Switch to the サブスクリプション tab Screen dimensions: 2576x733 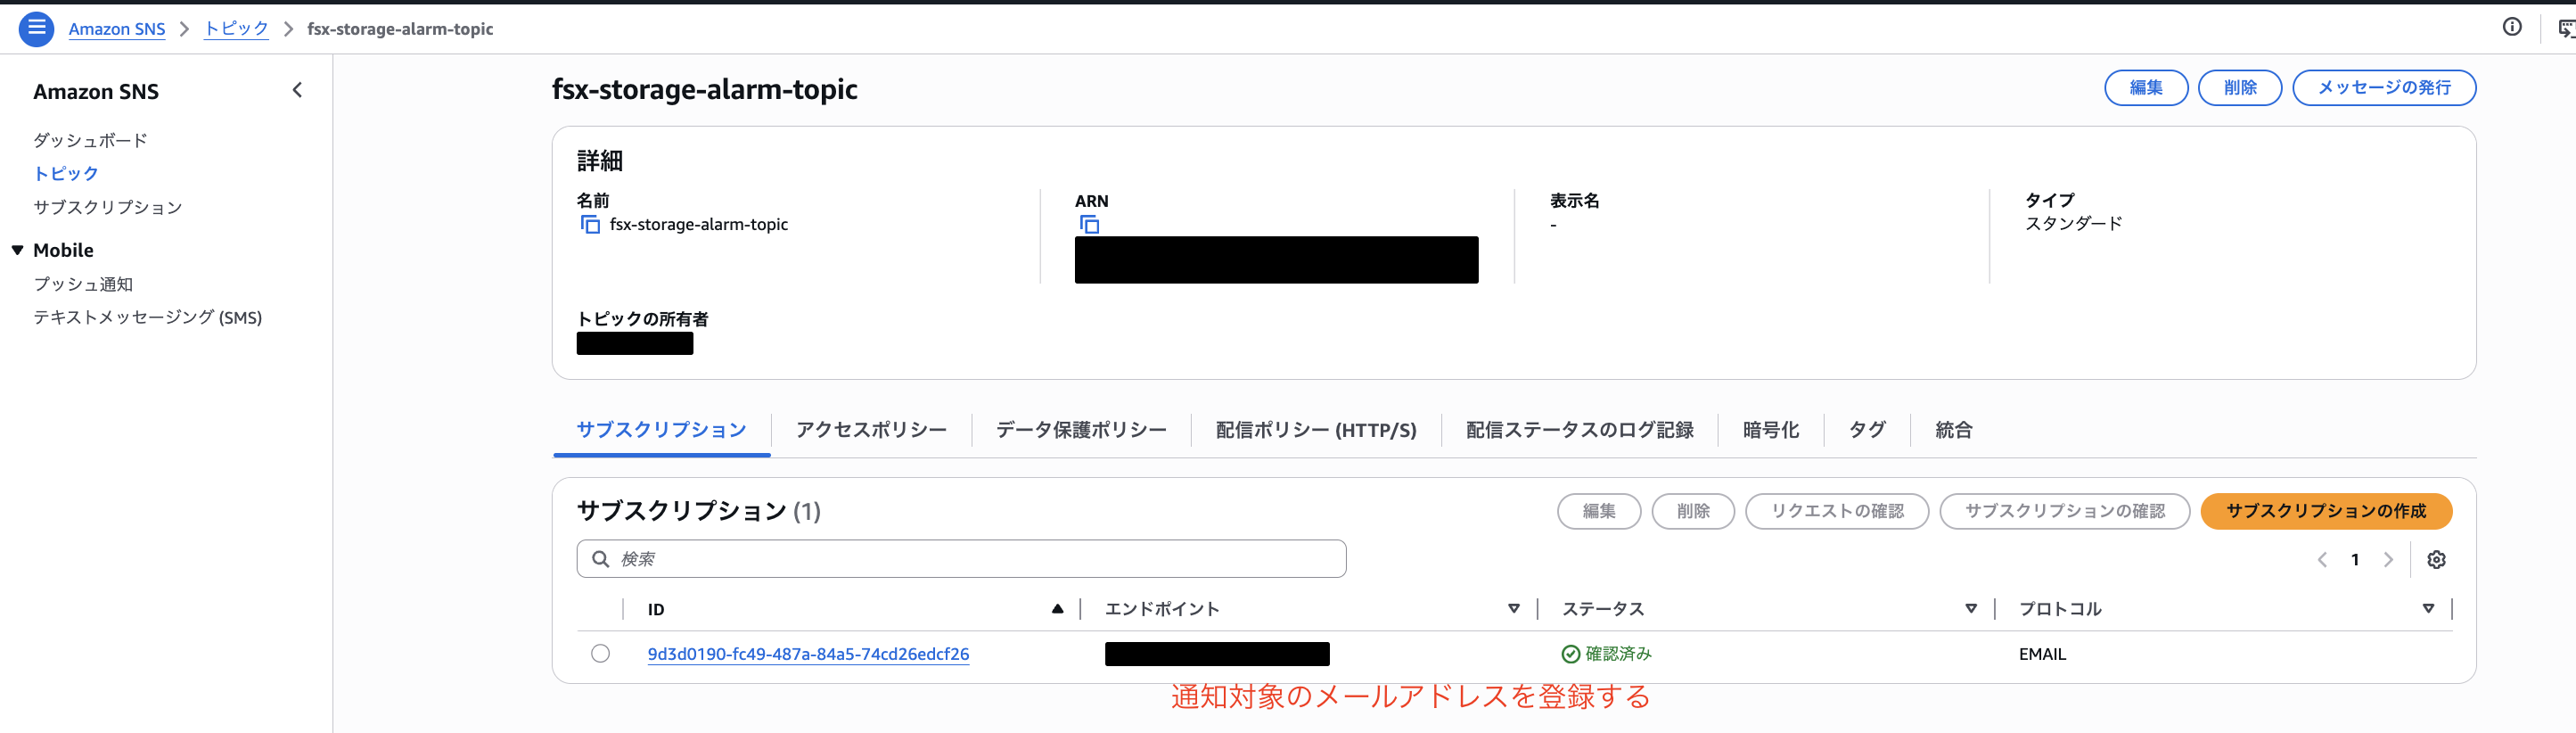pyautogui.click(x=661, y=430)
